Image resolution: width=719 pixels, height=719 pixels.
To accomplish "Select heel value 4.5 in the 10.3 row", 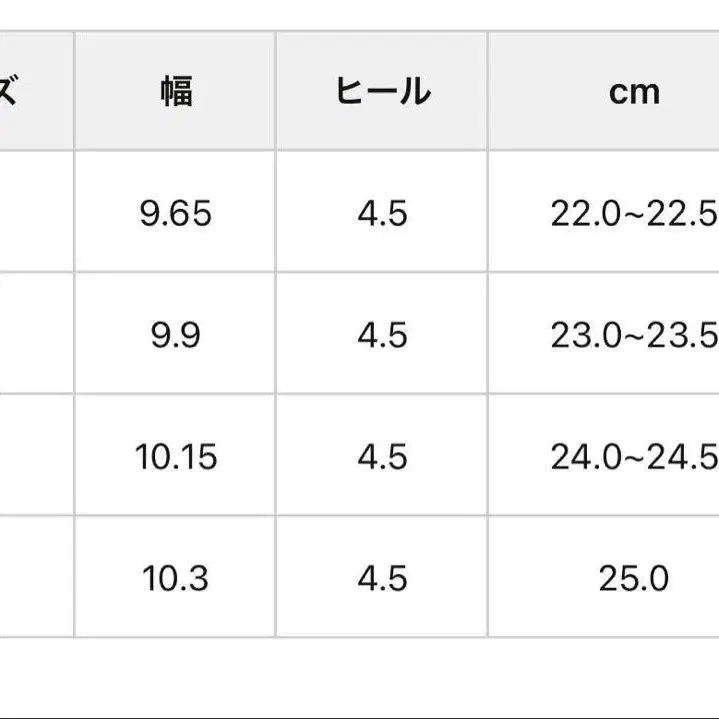I will (x=382, y=578).
